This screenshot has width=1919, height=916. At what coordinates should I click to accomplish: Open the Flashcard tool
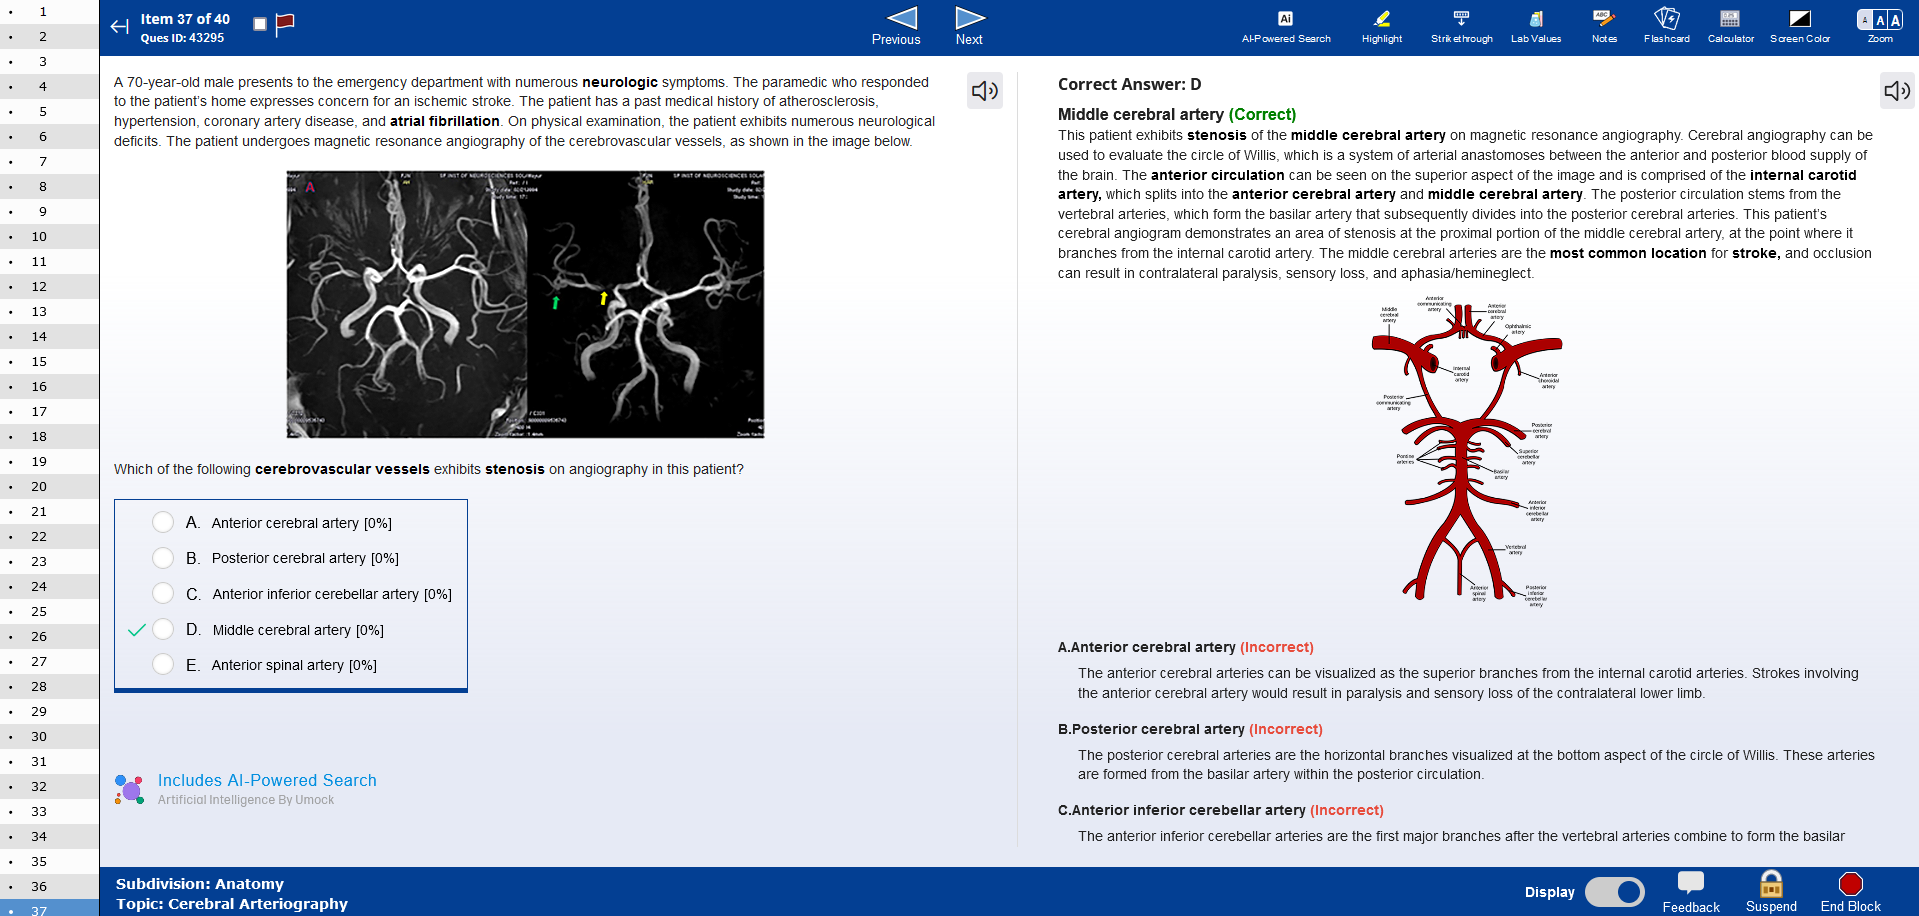[x=1667, y=27]
